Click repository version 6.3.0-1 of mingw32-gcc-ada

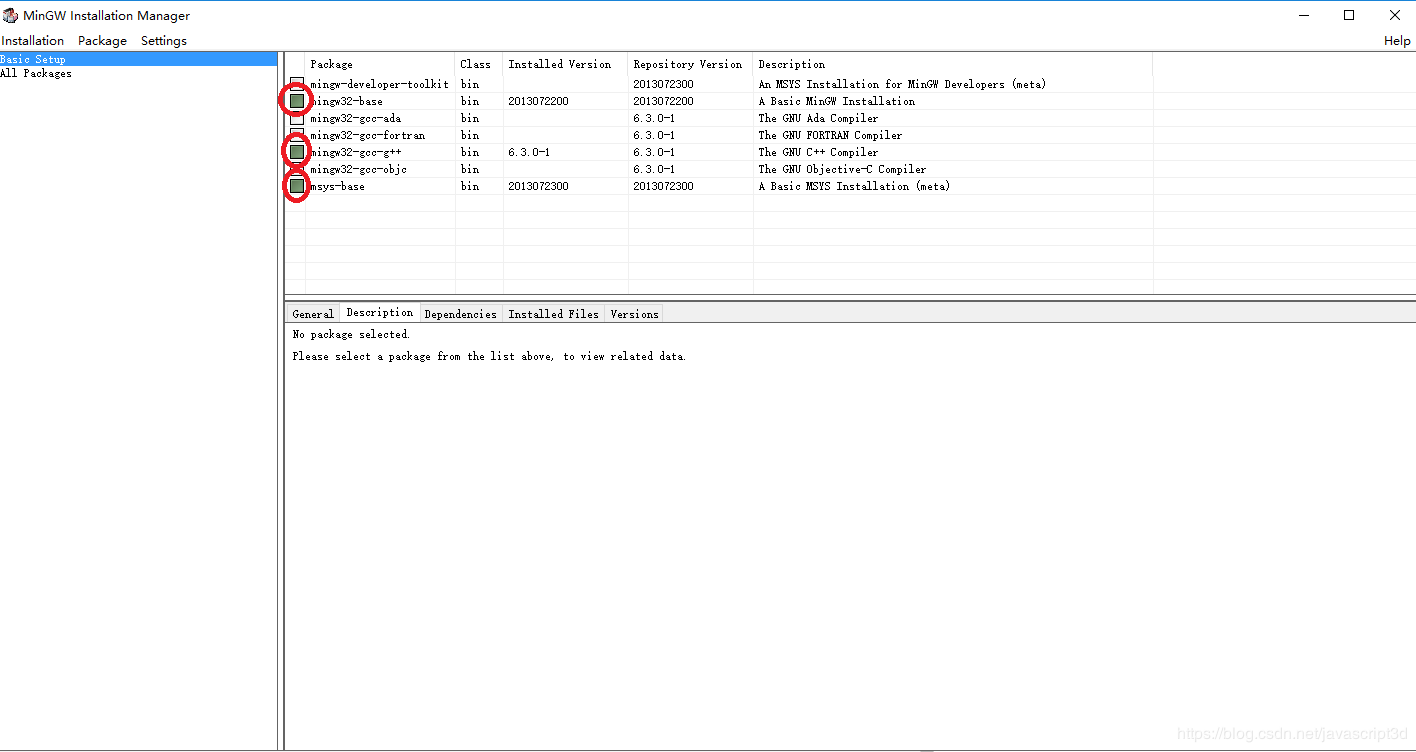[x=654, y=118]
